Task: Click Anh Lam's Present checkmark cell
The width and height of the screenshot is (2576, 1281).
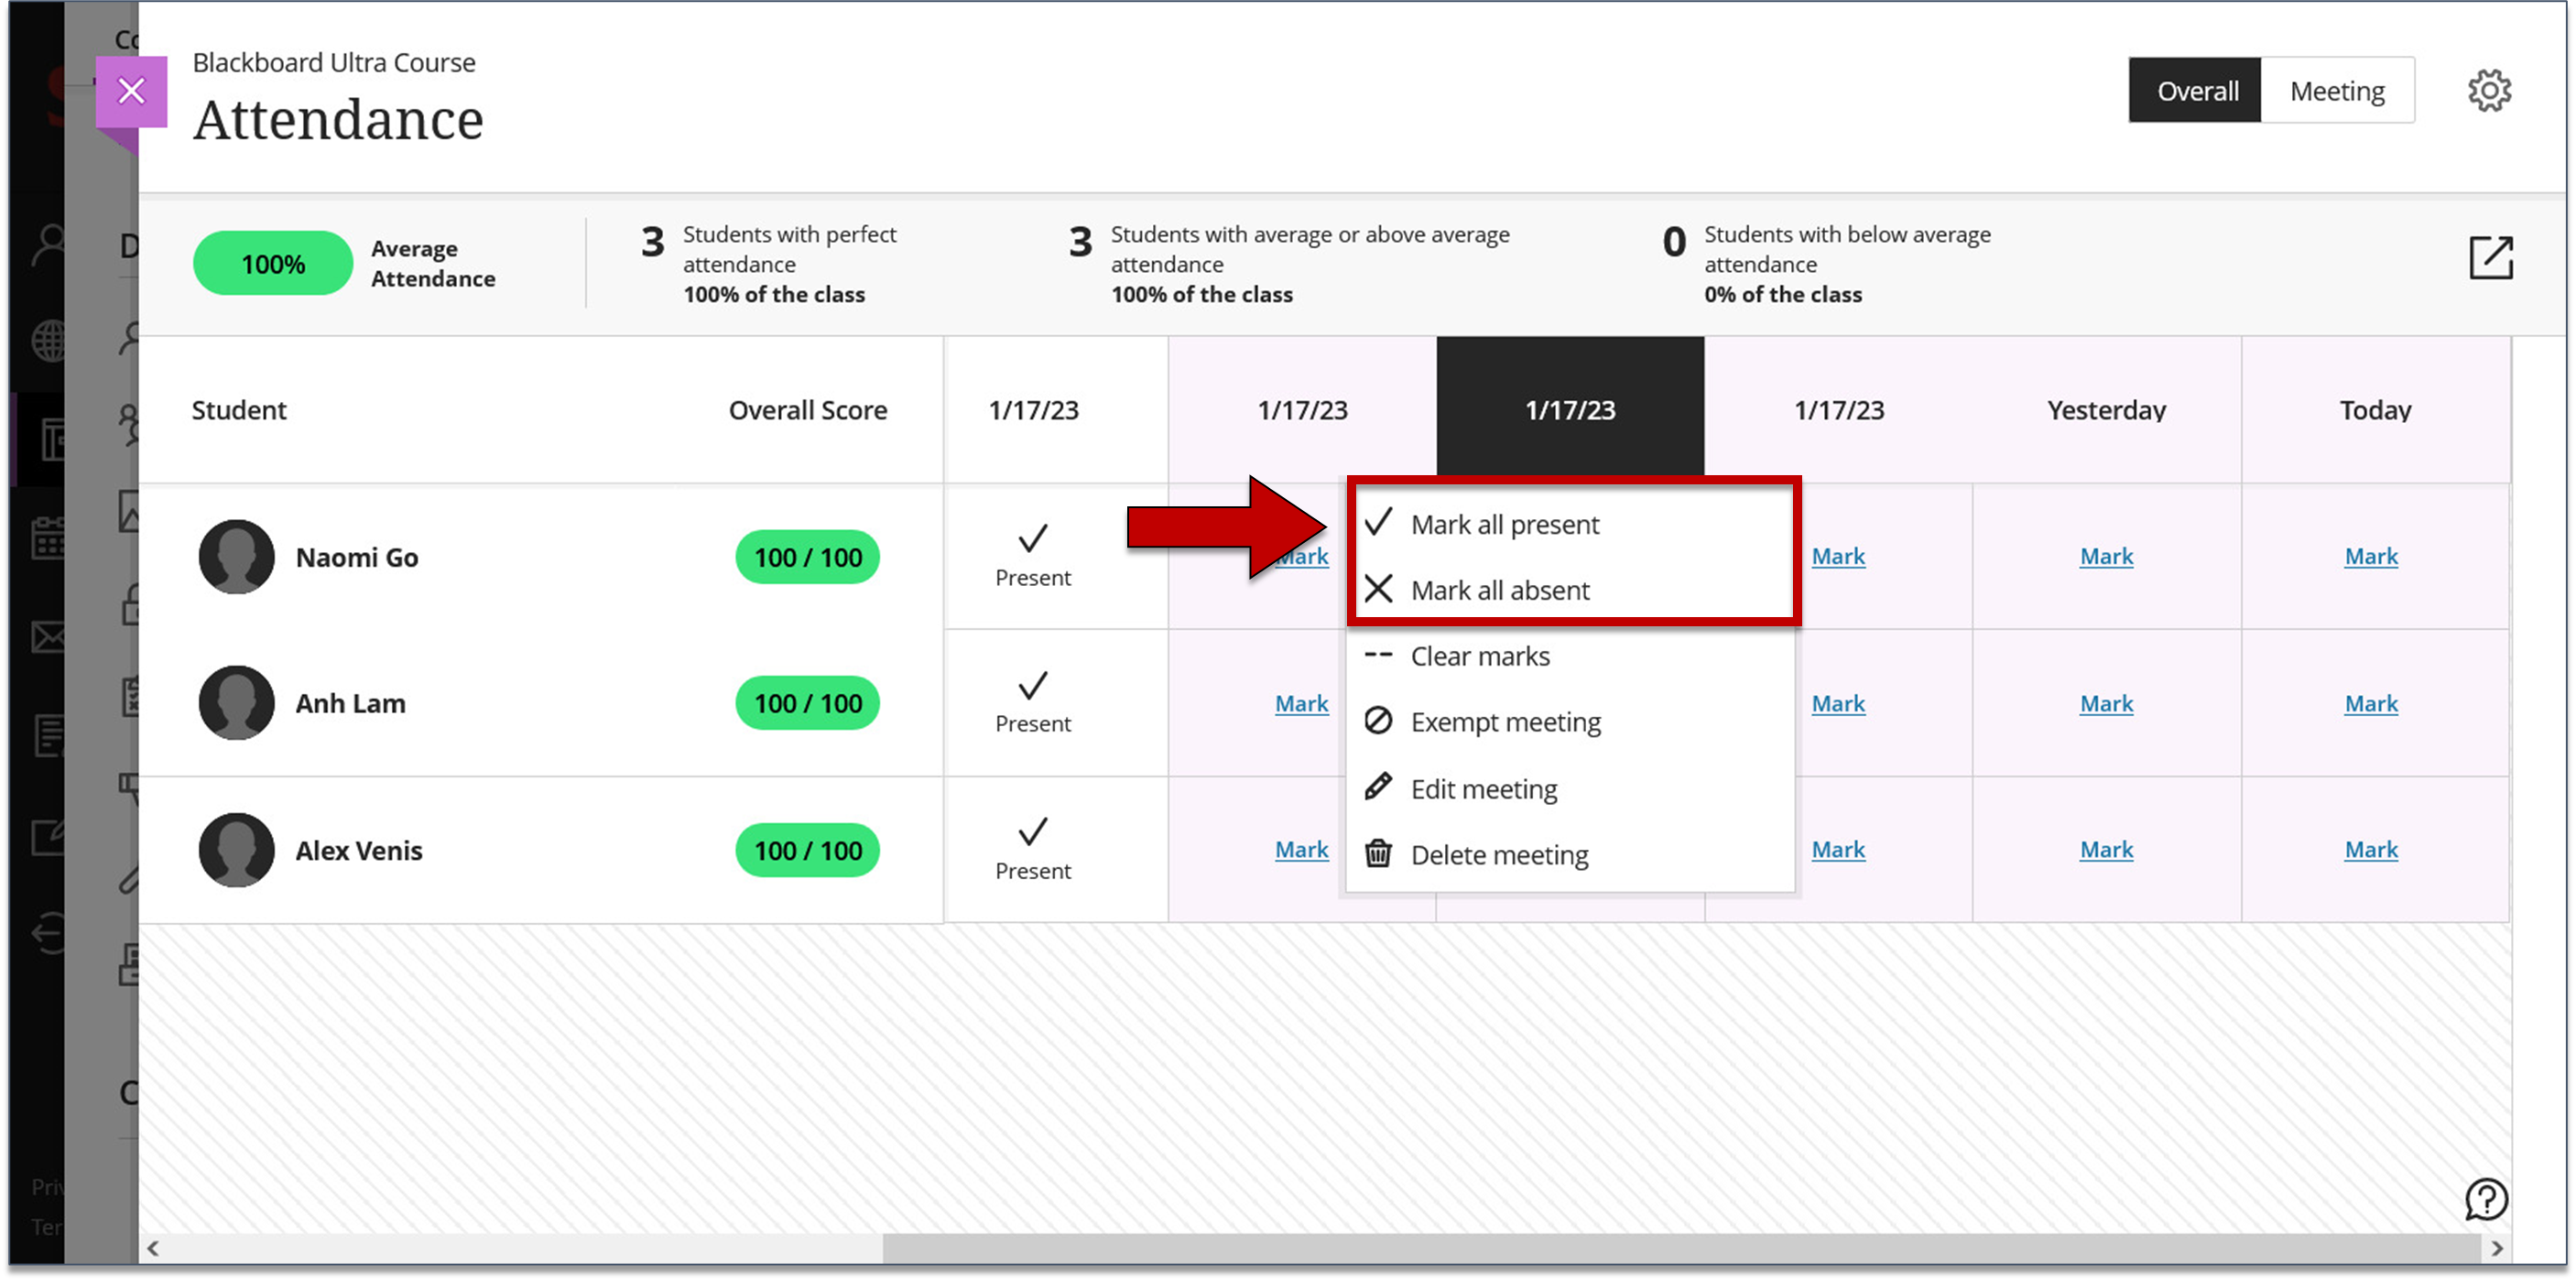Action: 1033,703
